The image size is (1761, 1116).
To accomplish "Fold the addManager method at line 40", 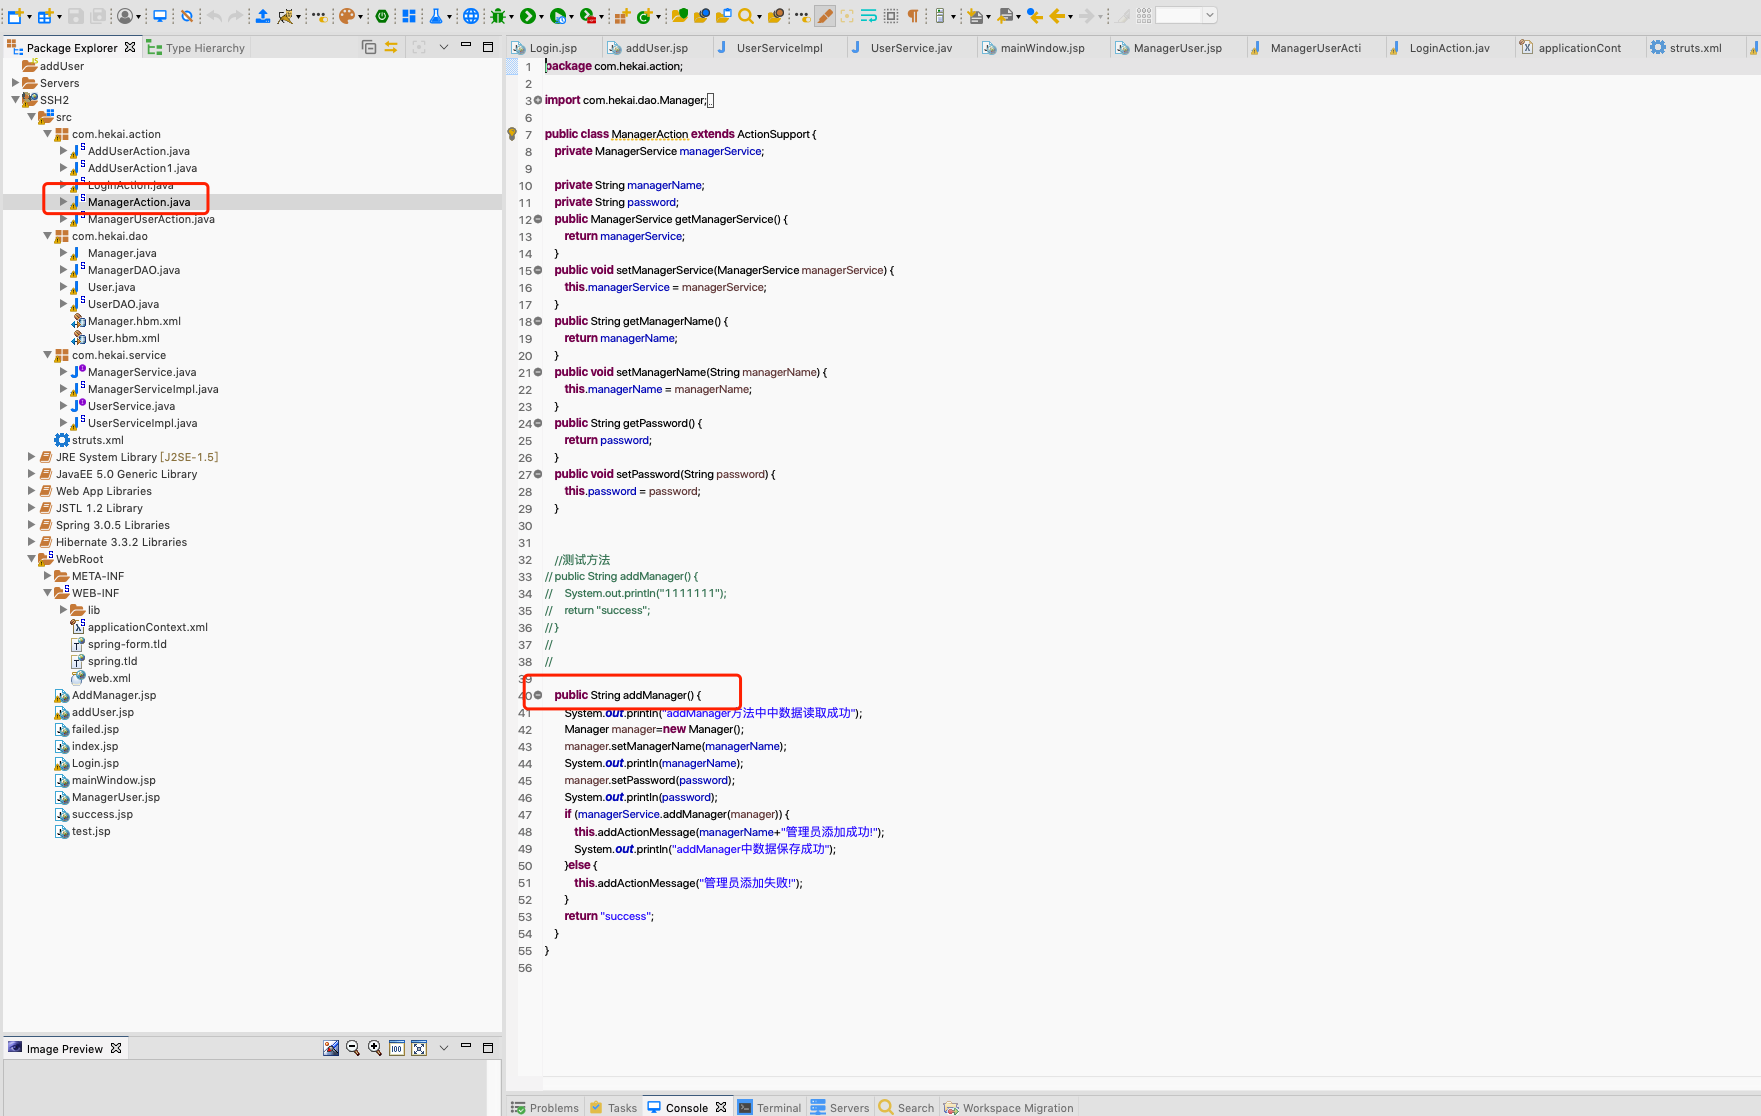I will tap(538, 695).
